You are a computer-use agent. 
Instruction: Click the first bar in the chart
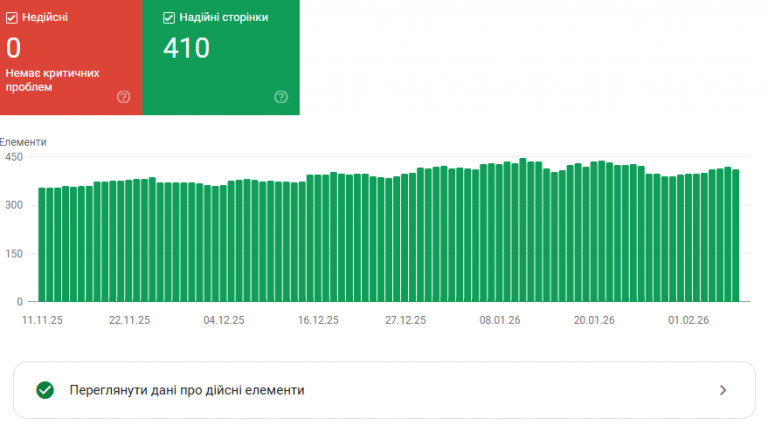[42, 244]
